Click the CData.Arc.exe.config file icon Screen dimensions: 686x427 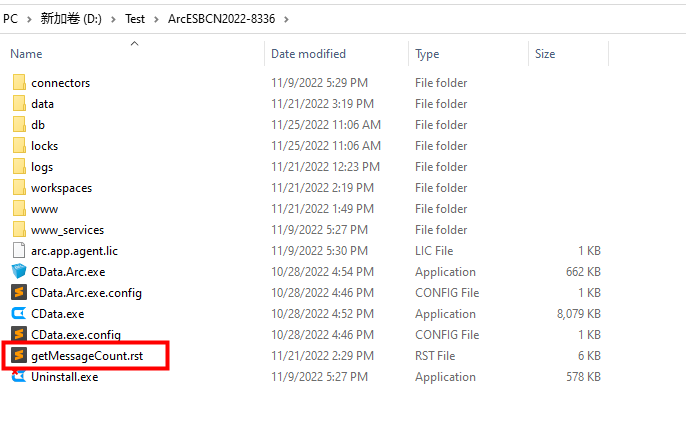click(19, 292)
